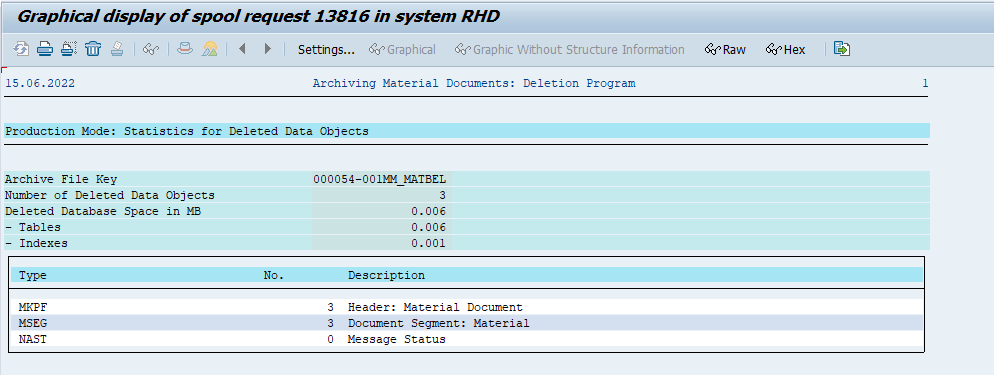The image size is (994, 375).
Task: Click the hat icon in toolbar
Action: [184, 49]
